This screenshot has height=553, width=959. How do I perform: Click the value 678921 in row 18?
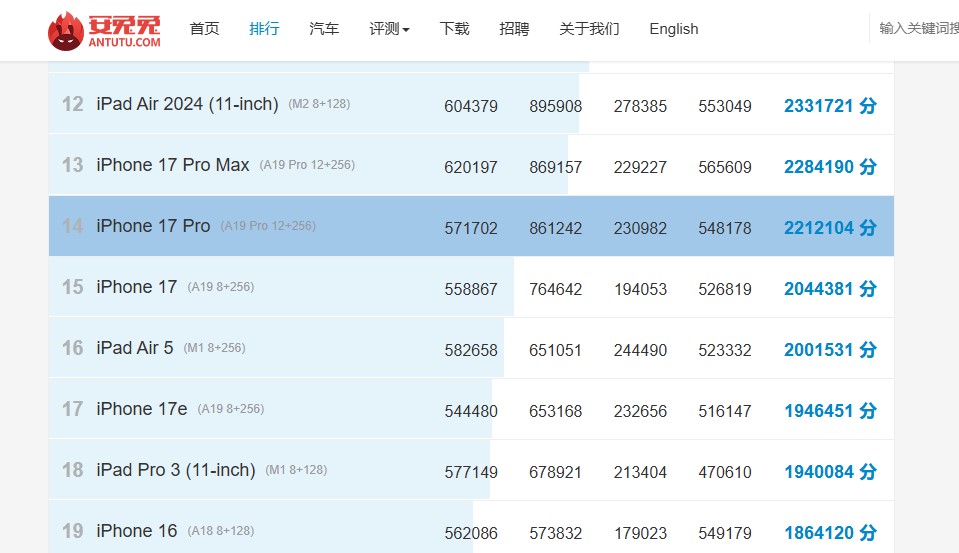click(x=555, y=472)
